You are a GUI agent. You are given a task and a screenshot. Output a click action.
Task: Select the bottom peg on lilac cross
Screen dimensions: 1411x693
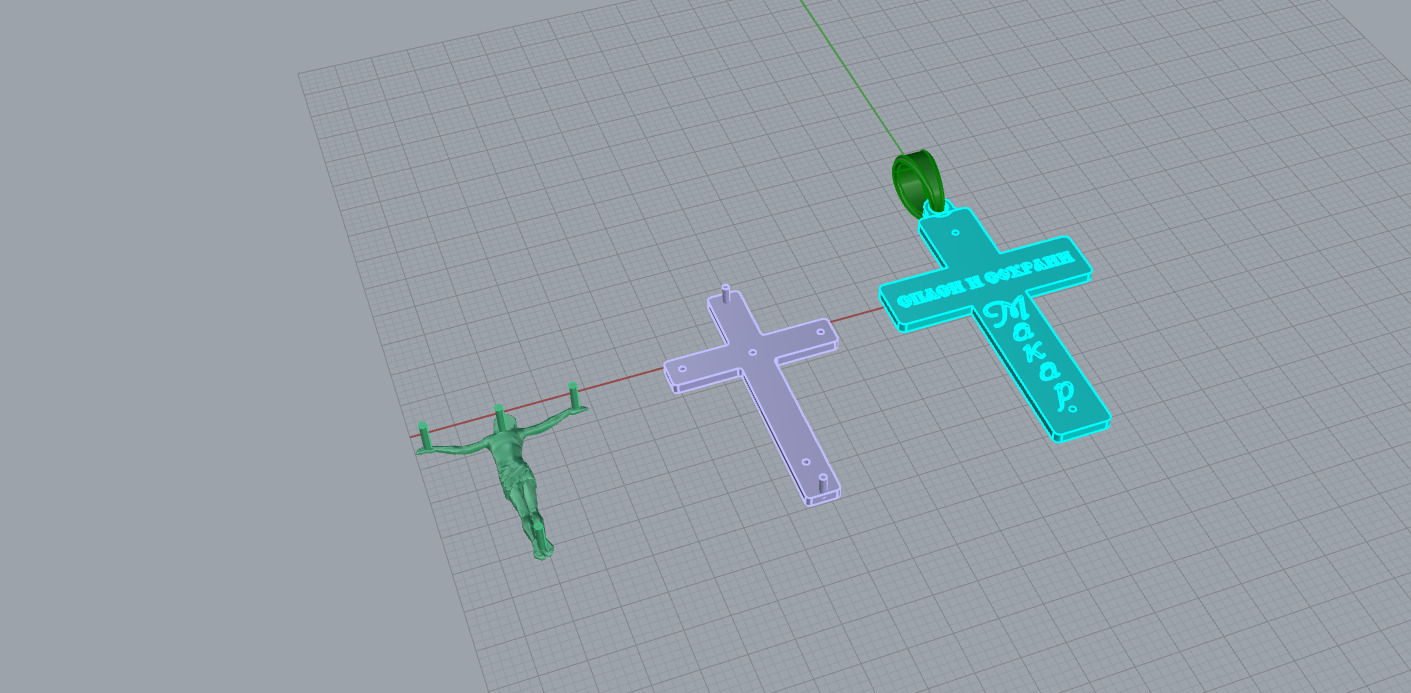point(823,485)
